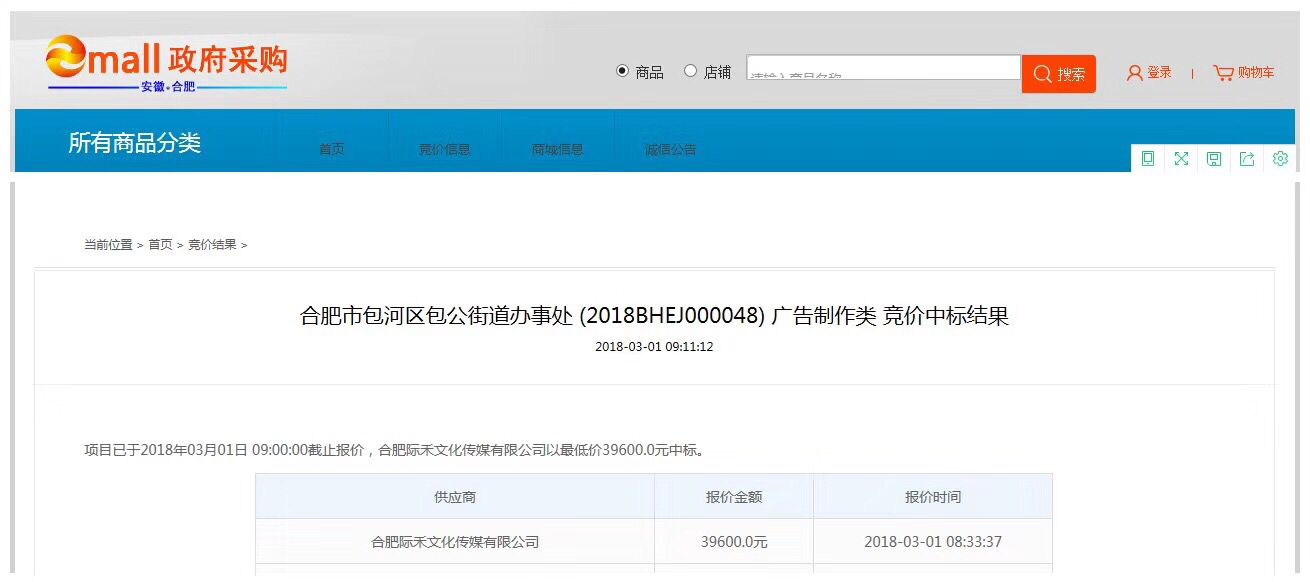Open the 诚信公告 navigation tab
1310x582 pixels.
670,149
